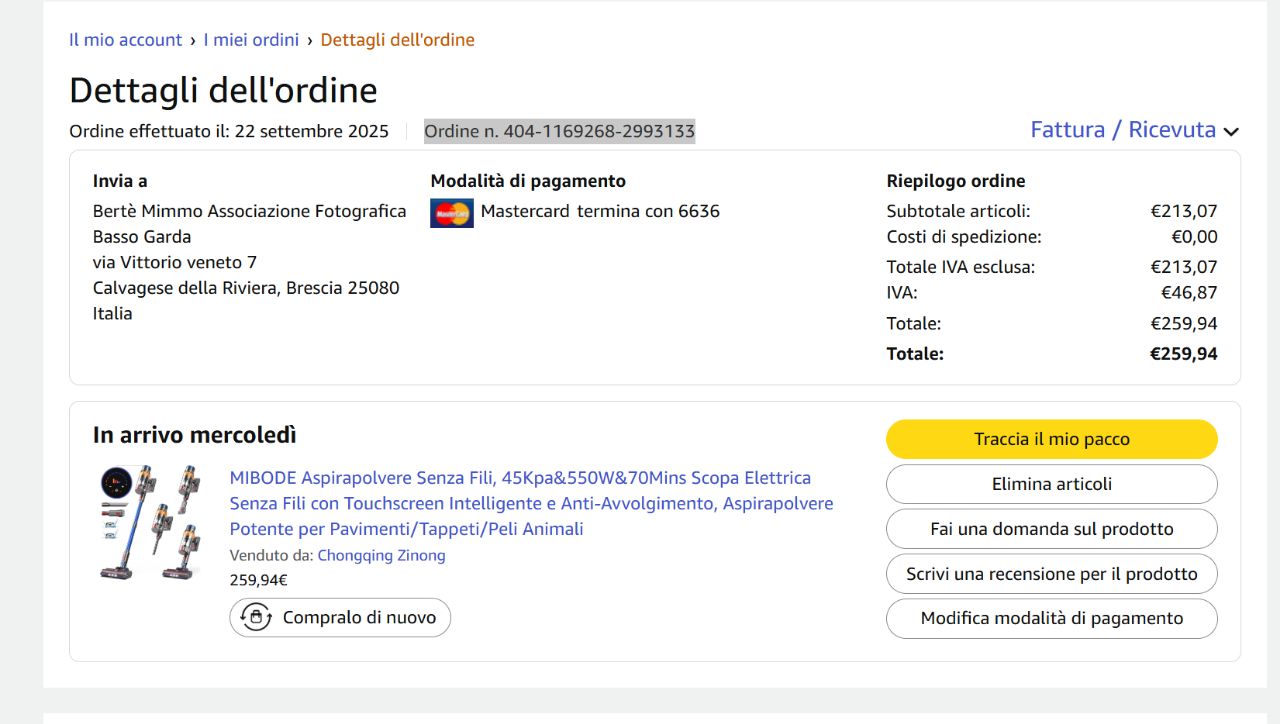This screenshot has width=1280, height=724.
Task: Choose Scrivi una recensione per il prodotto
Action: tap(1051, 574)
